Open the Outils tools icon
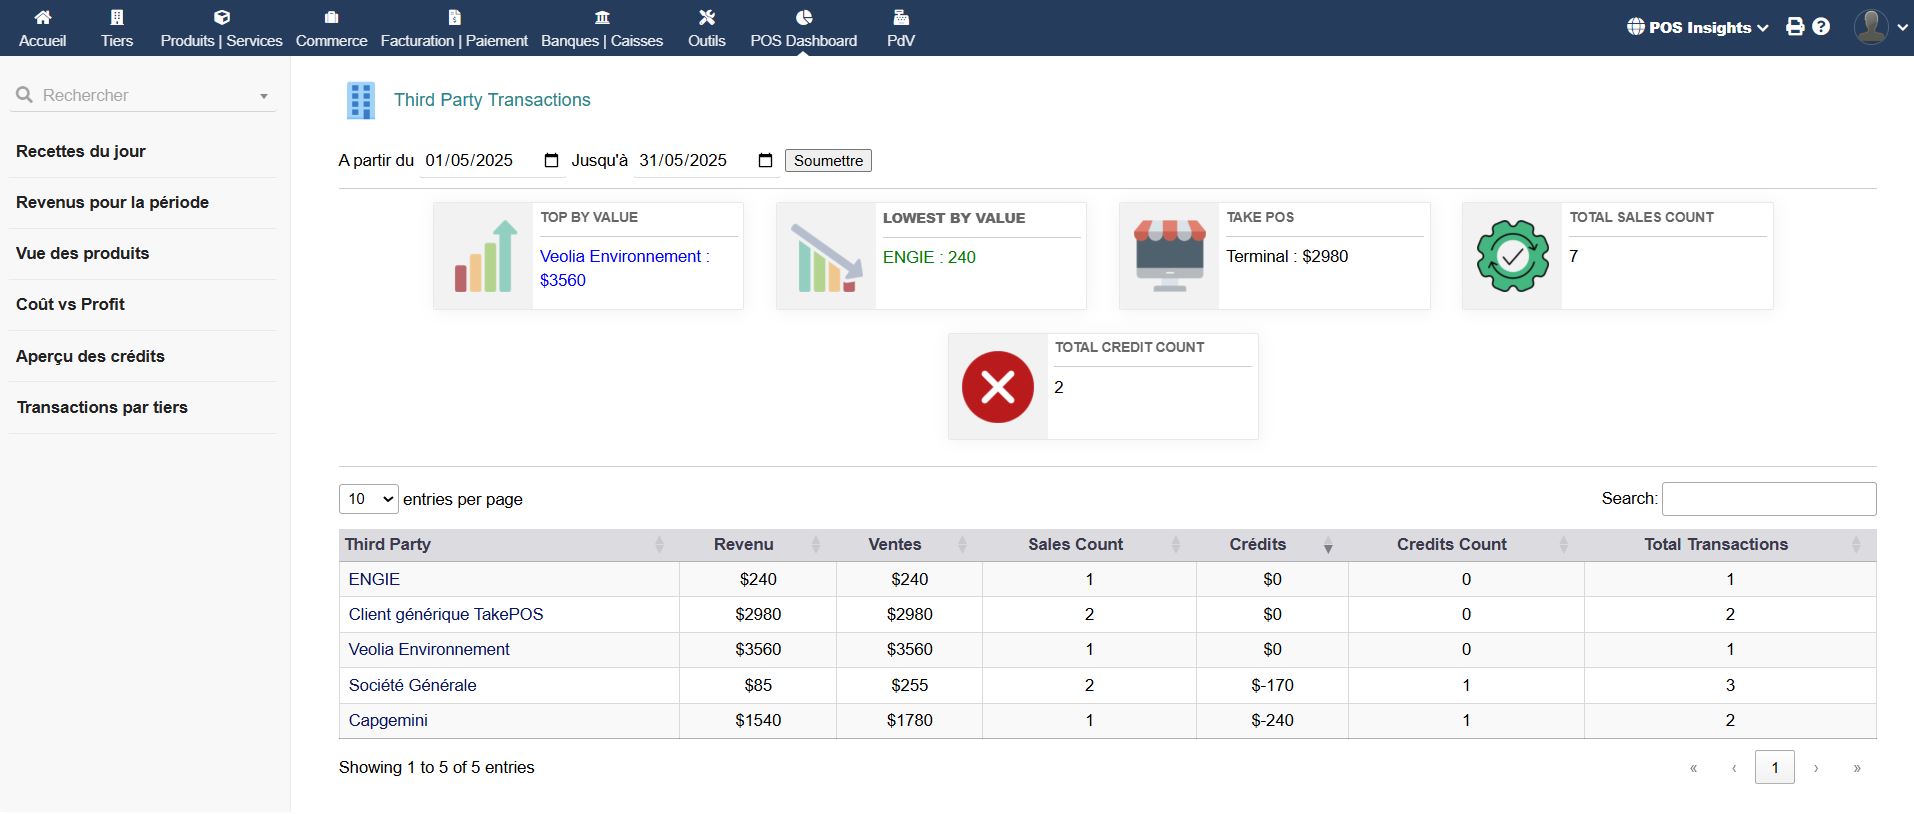 pyautogui.click(x=706, y=17)
